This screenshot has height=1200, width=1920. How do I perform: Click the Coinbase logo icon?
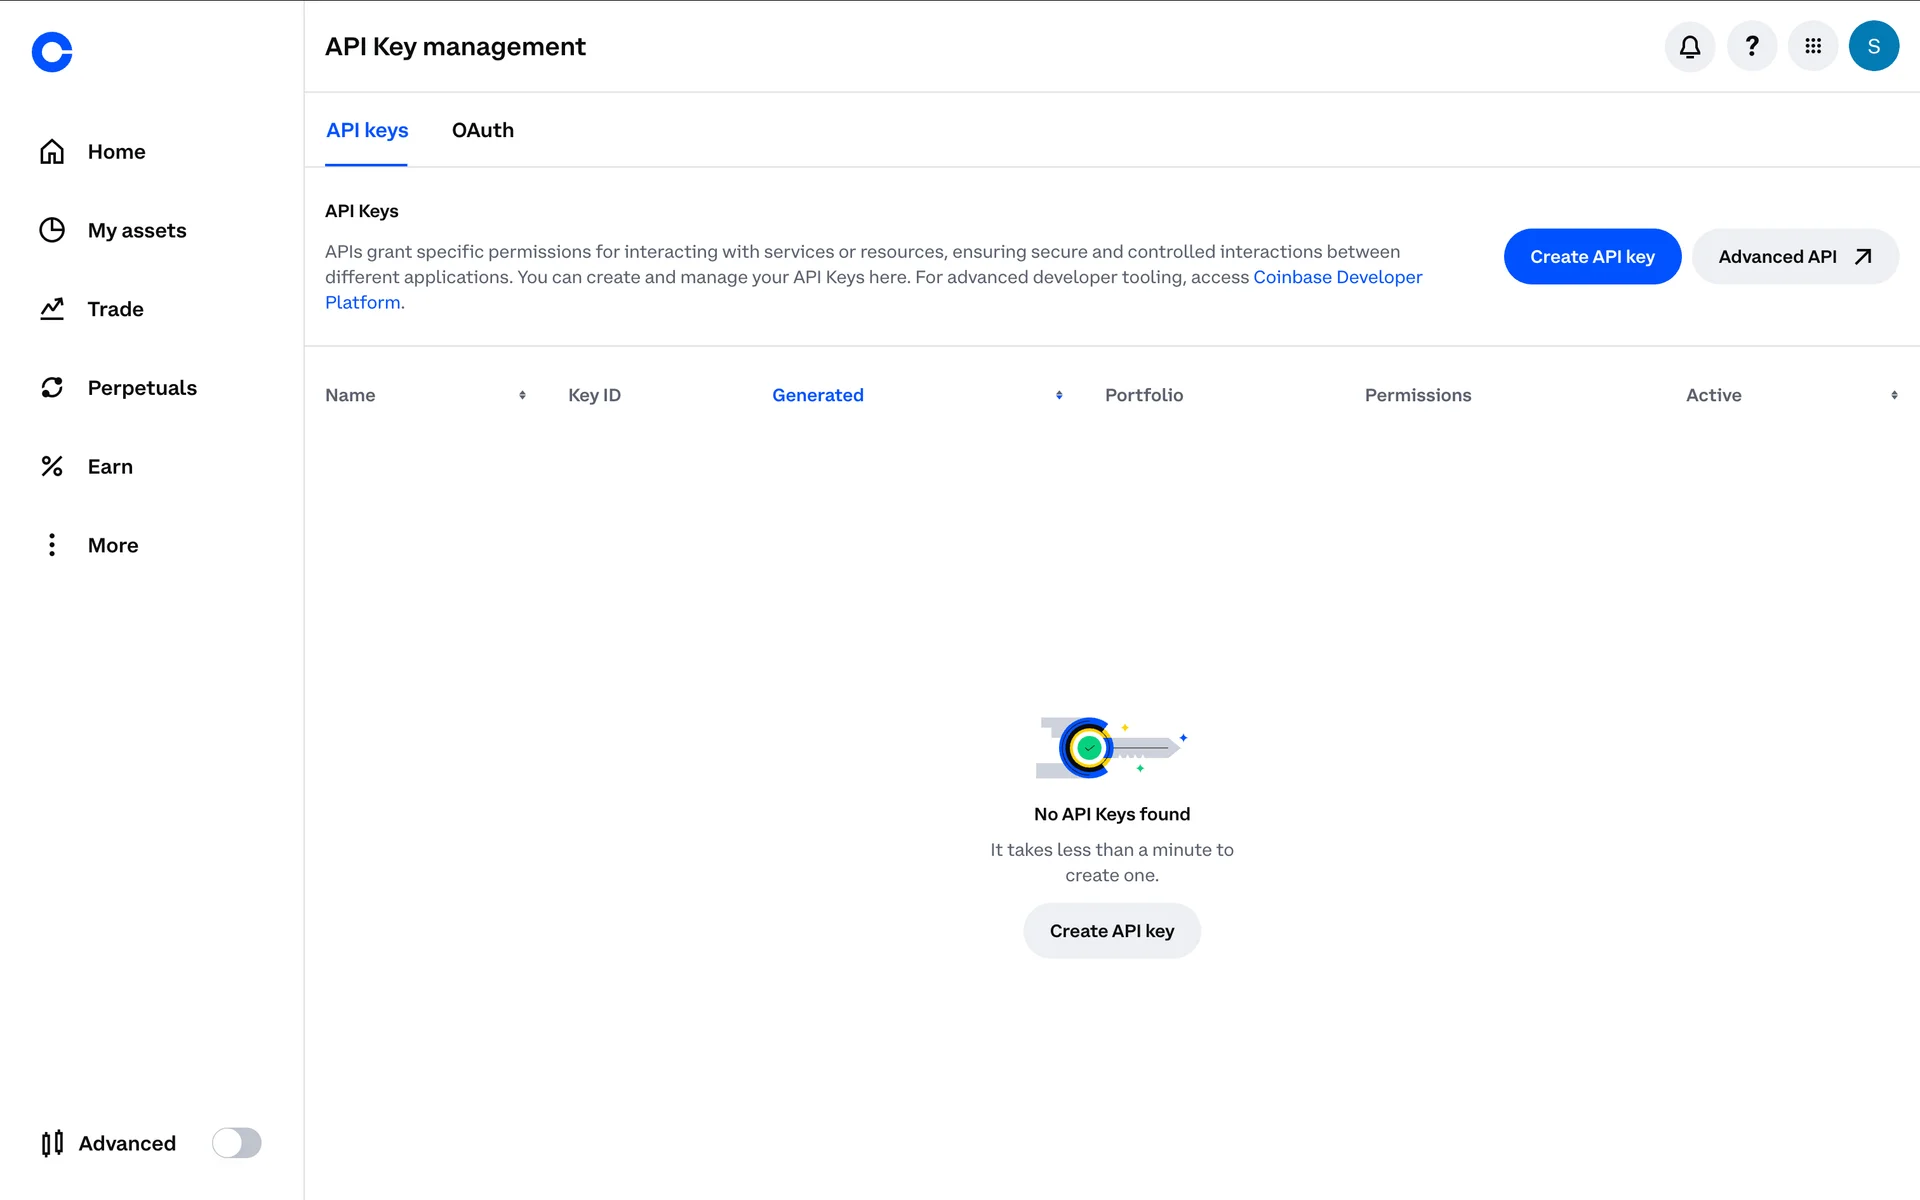pyautogui.click(x=52, y=52)
